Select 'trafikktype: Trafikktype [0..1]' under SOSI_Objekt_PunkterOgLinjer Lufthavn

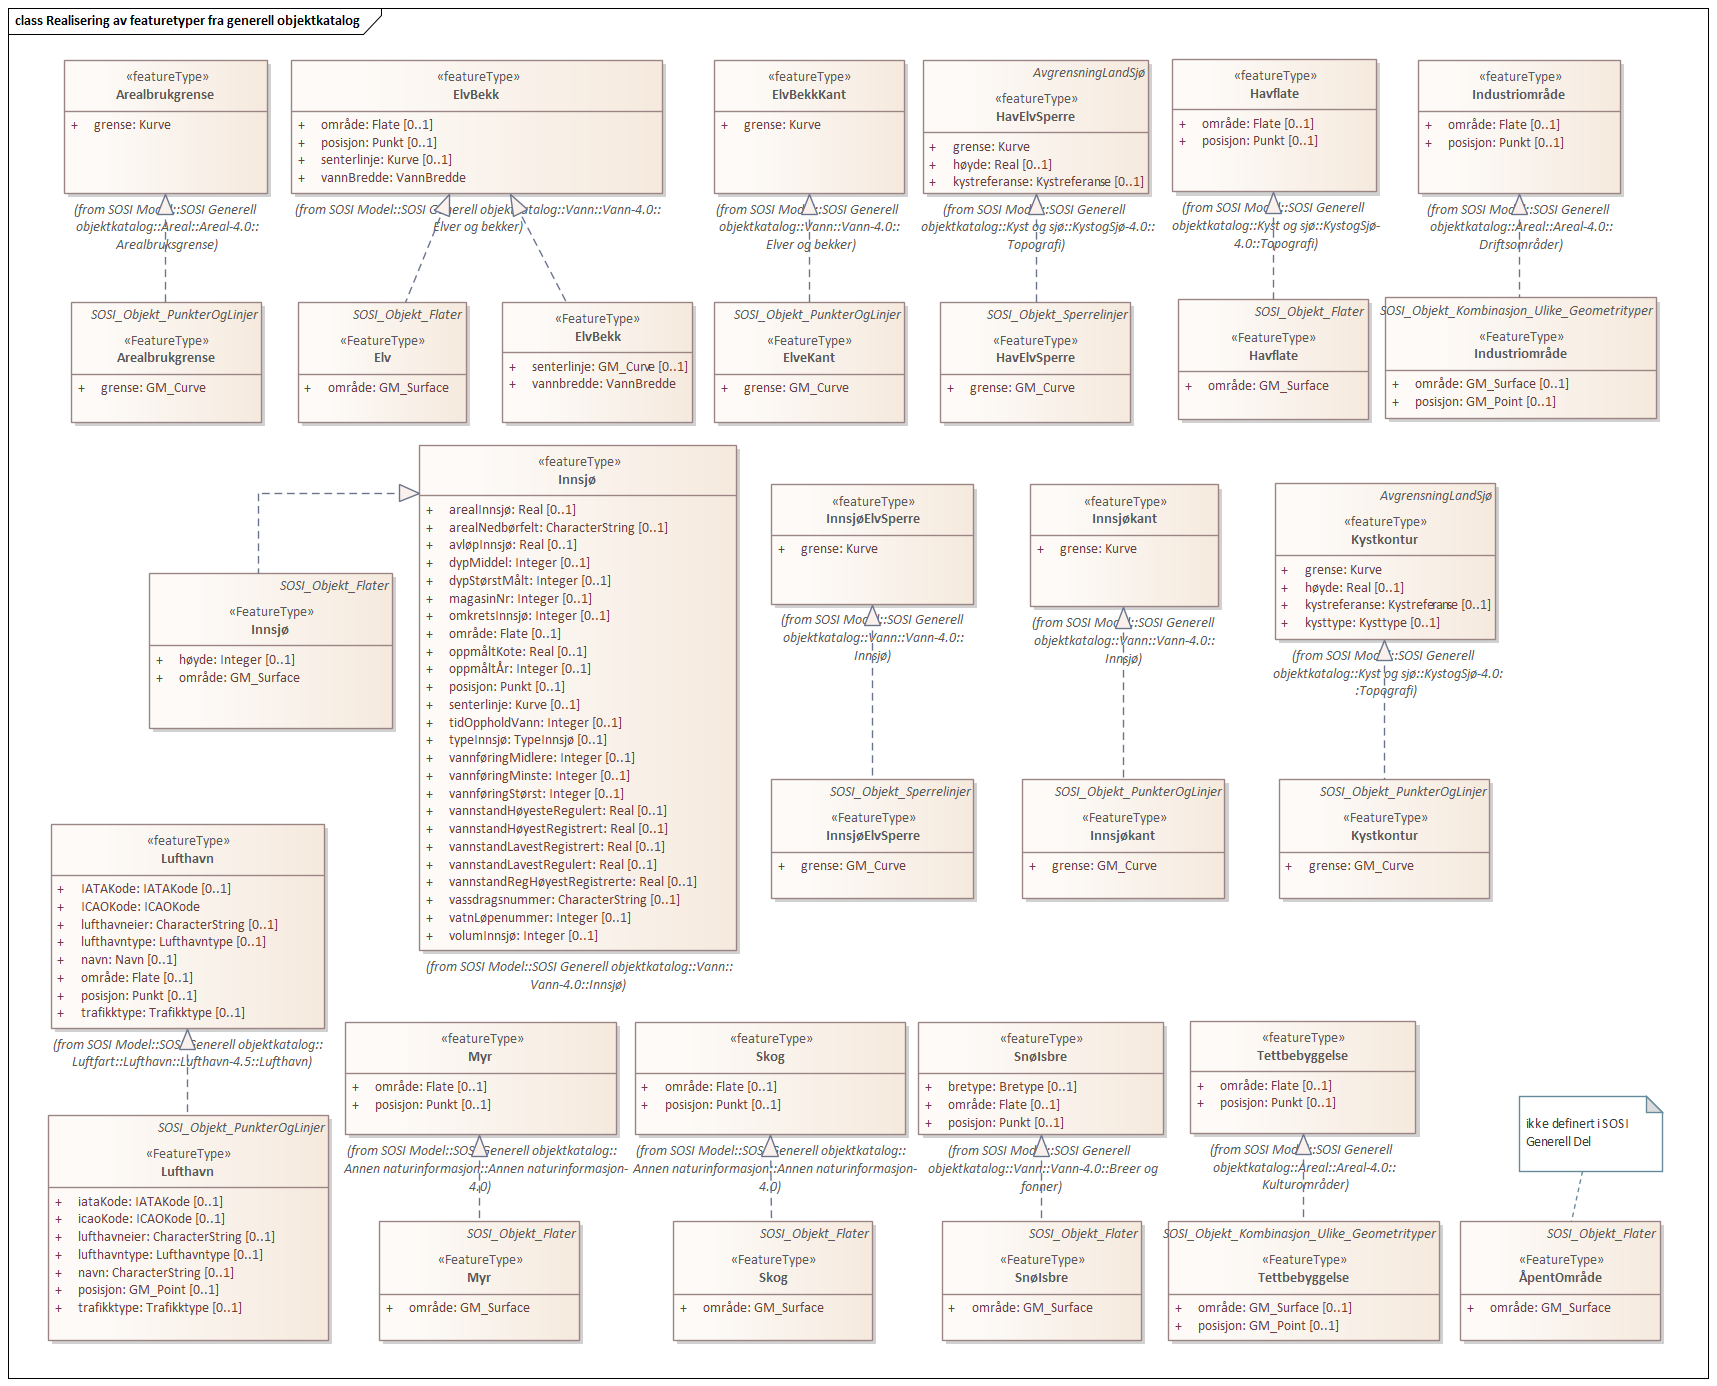pos(159,1307)
